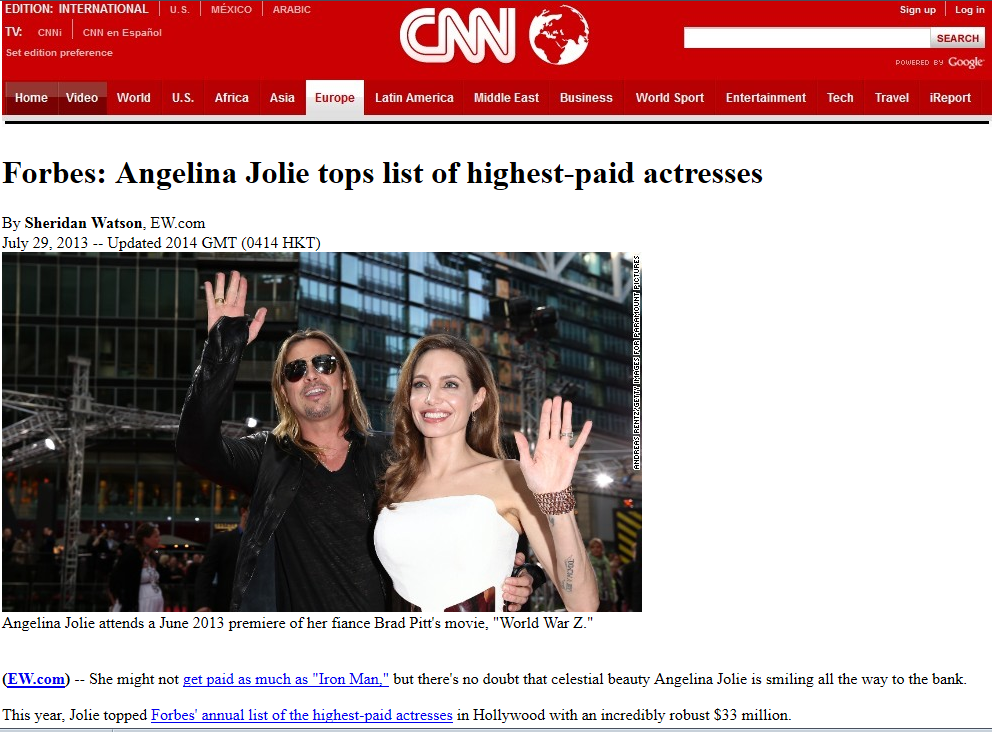Viewport: 992px width, 732px height.
Task: Click the author name Sheridan Watson
Action: click(x=84, y=223)
